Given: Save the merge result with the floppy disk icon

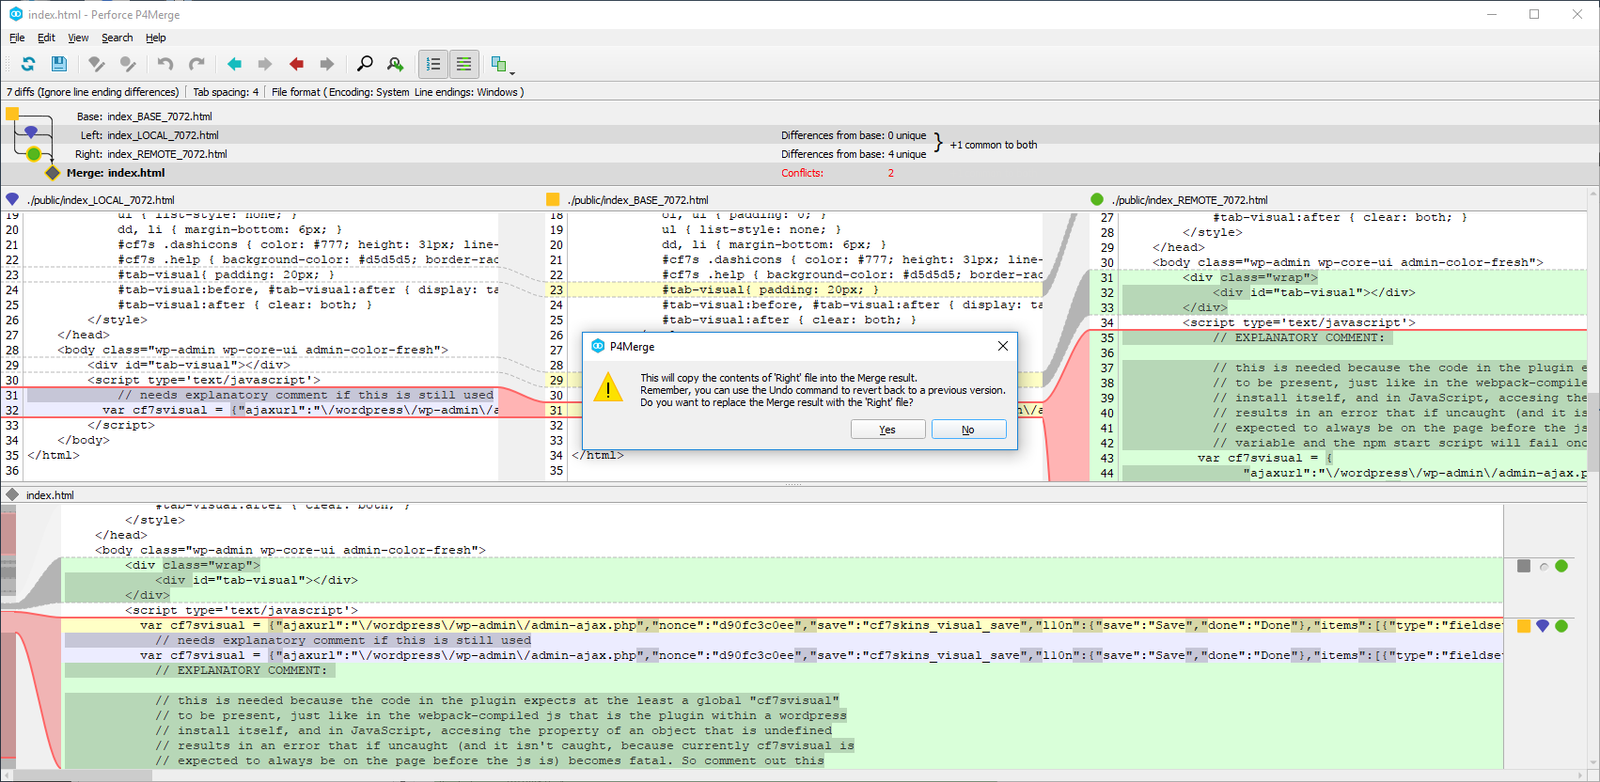Looking at the screenshot, I should 59,64.
